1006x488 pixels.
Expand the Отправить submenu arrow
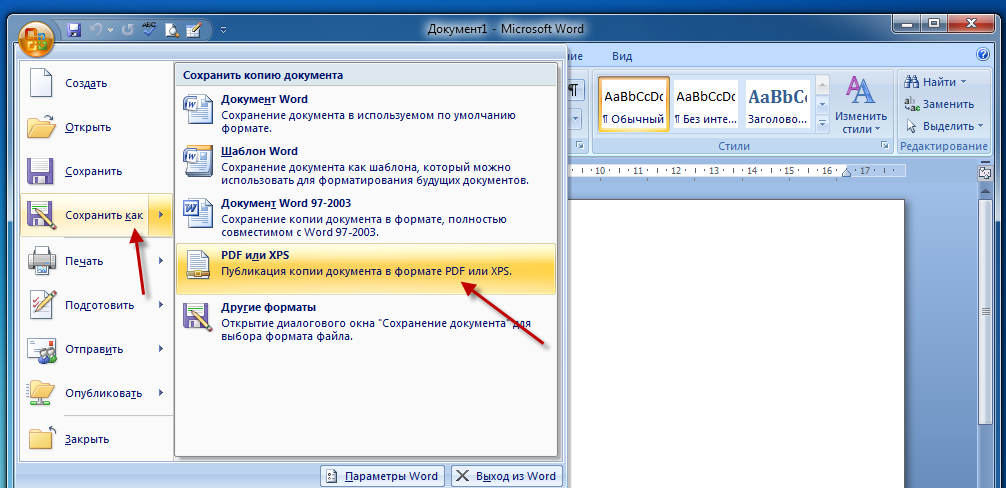161,349
